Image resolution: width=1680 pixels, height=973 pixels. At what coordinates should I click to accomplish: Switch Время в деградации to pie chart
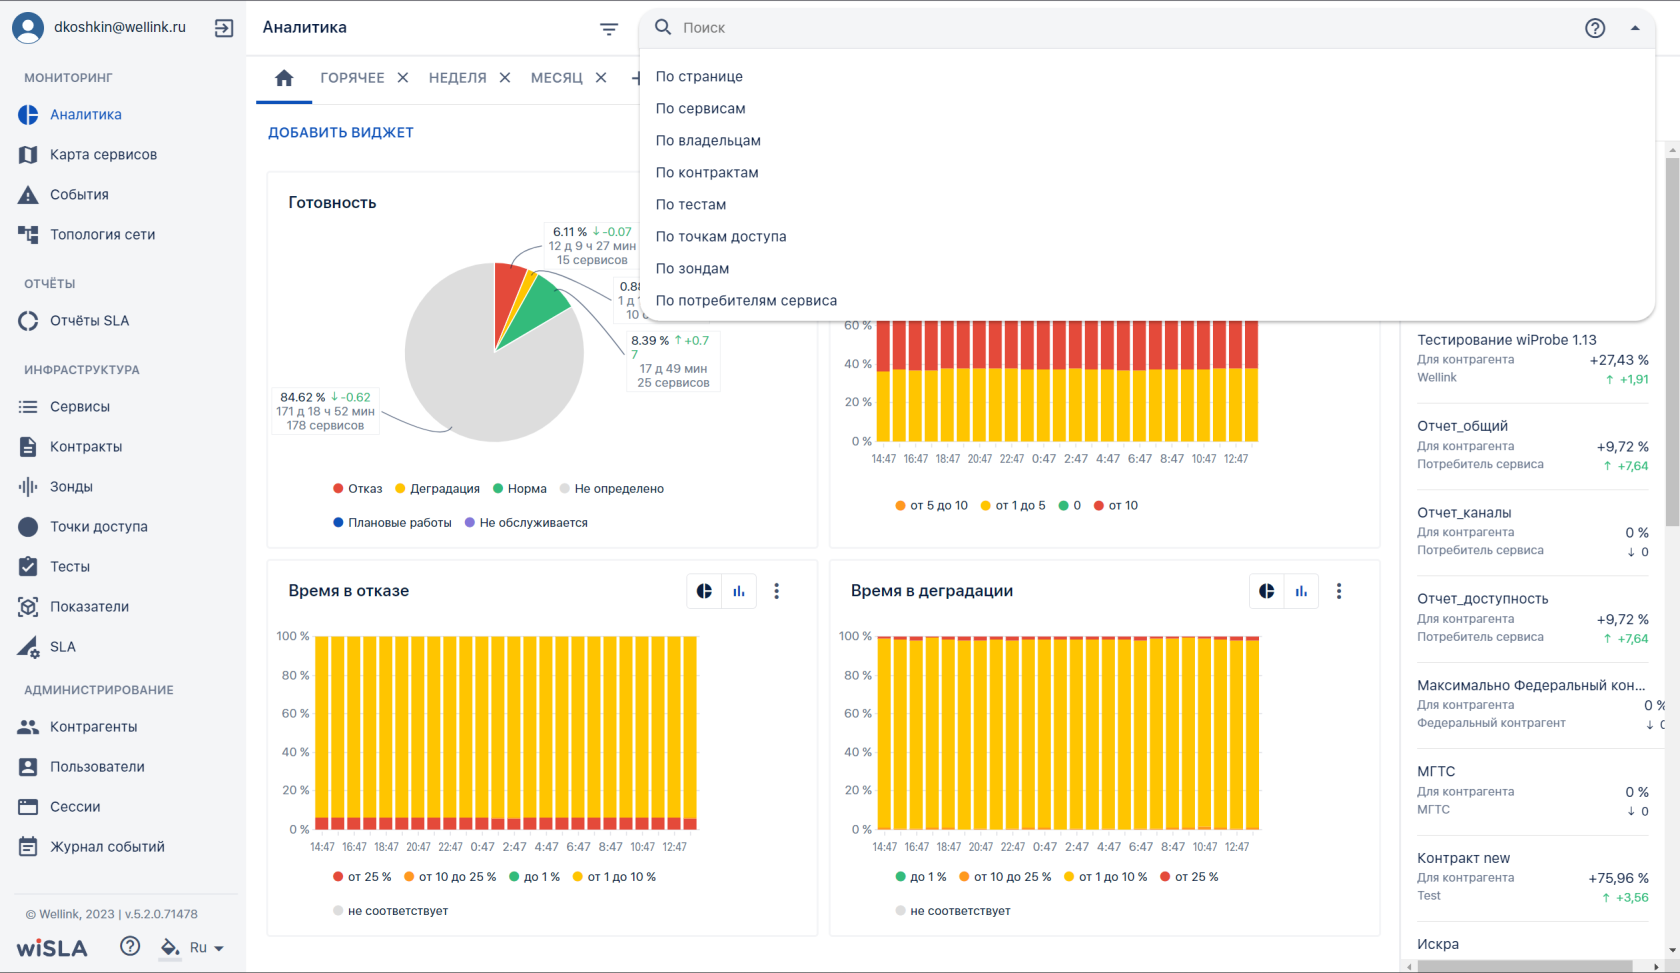1267,591
